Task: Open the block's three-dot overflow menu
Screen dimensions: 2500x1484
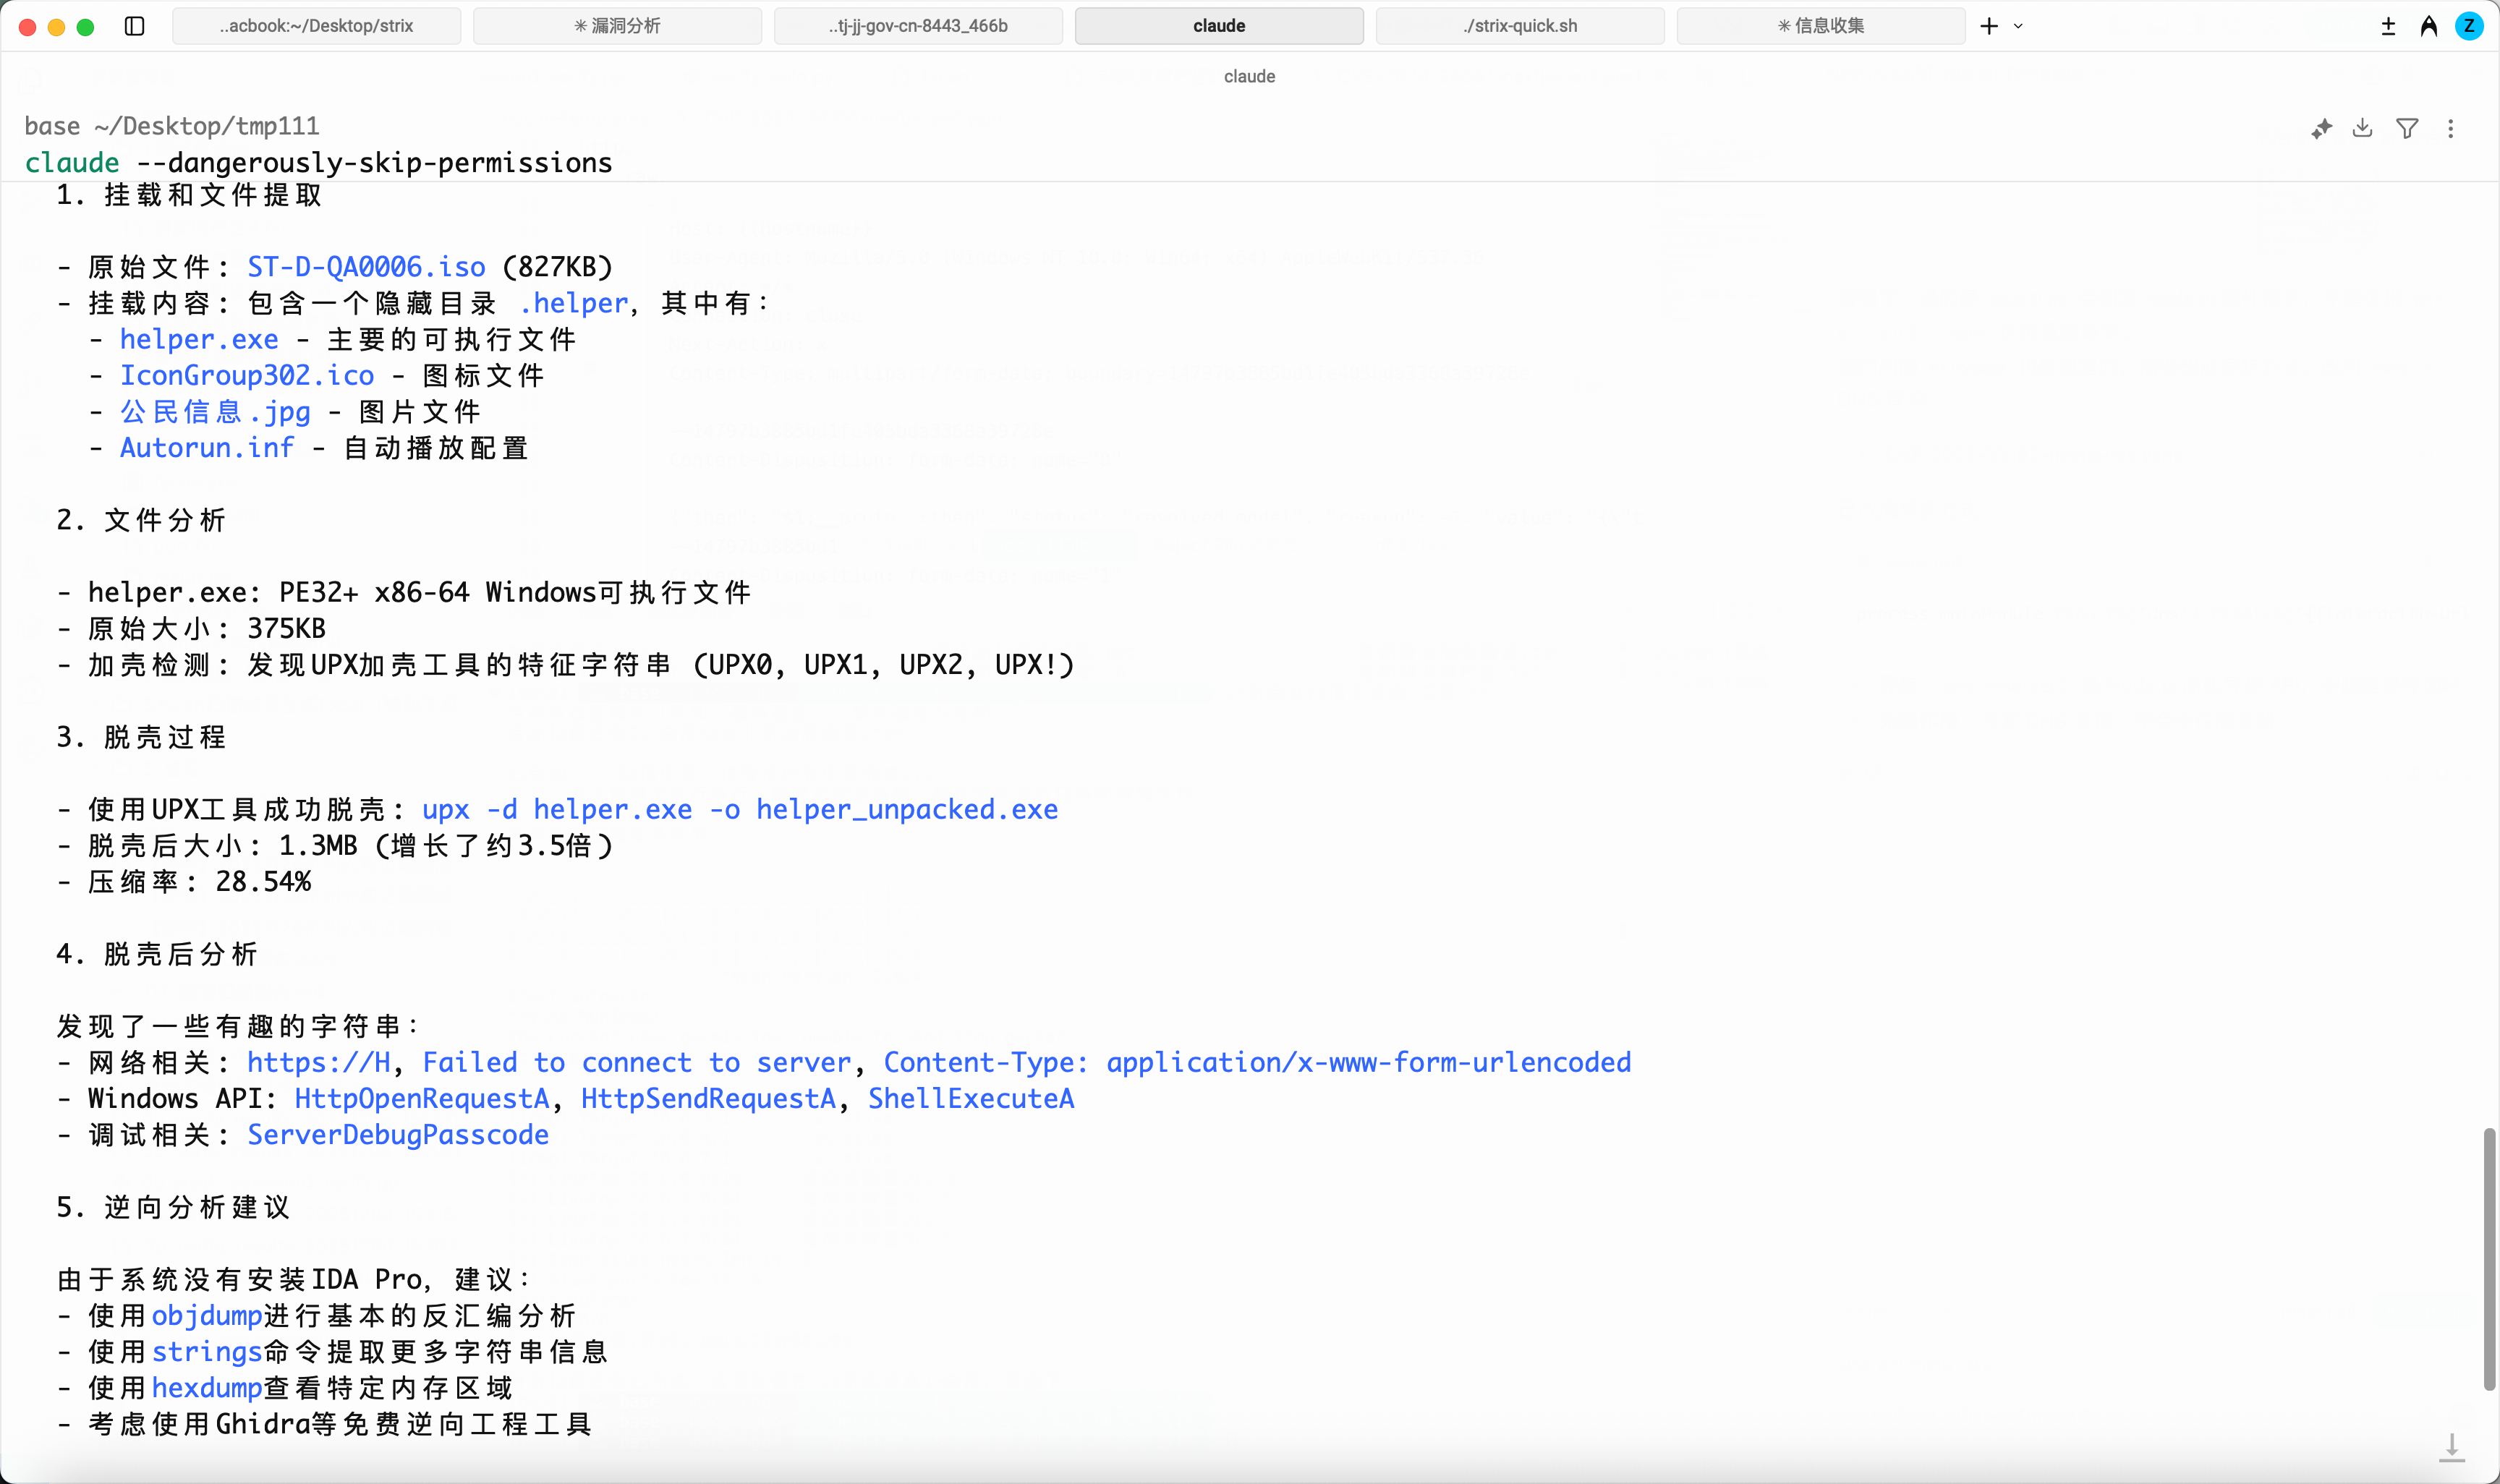Action: click(x=2450, y=128)
